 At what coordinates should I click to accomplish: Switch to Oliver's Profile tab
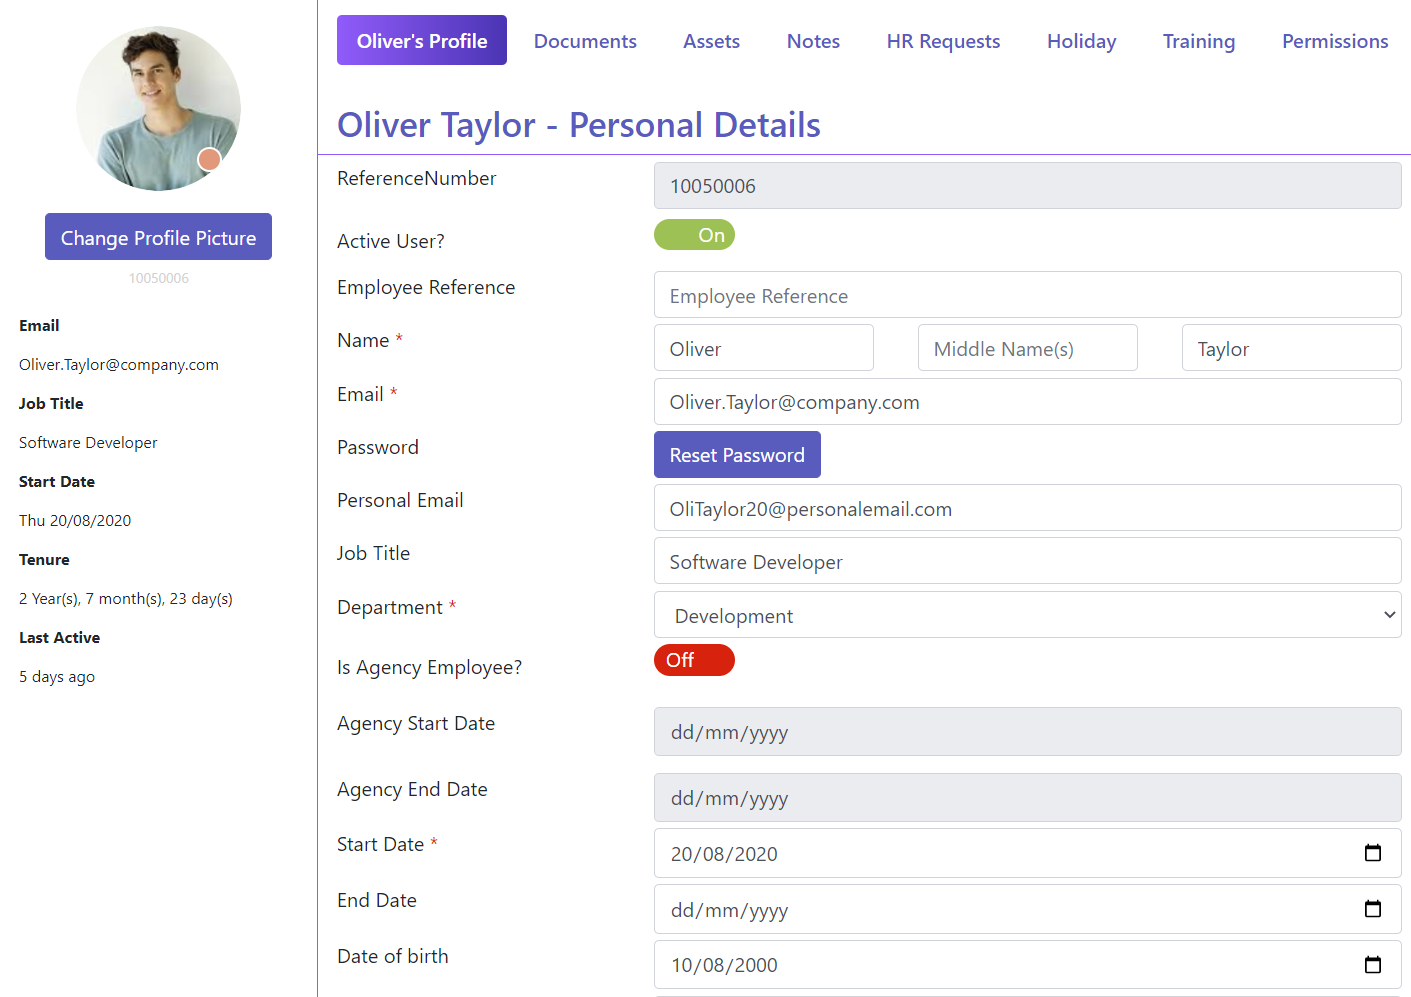[x=422, y=40]
